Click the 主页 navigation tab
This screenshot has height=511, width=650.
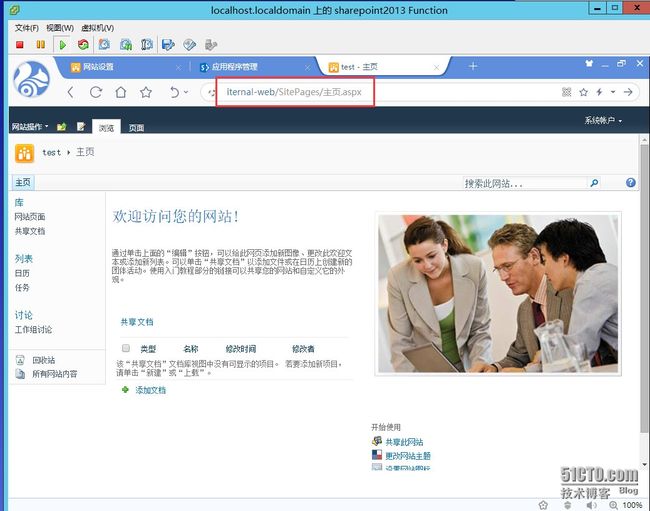[x=23, y=182]
